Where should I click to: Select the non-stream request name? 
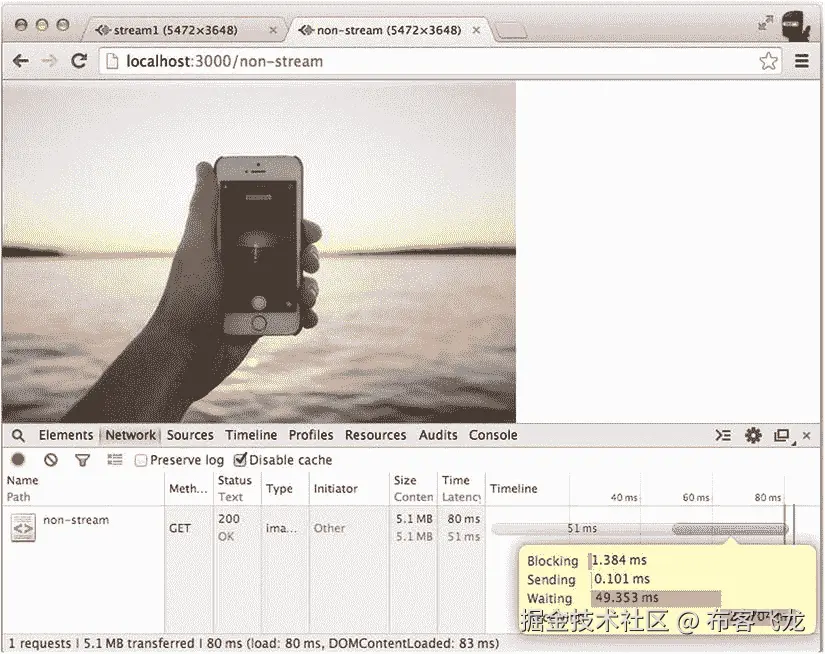pos(76,520)
